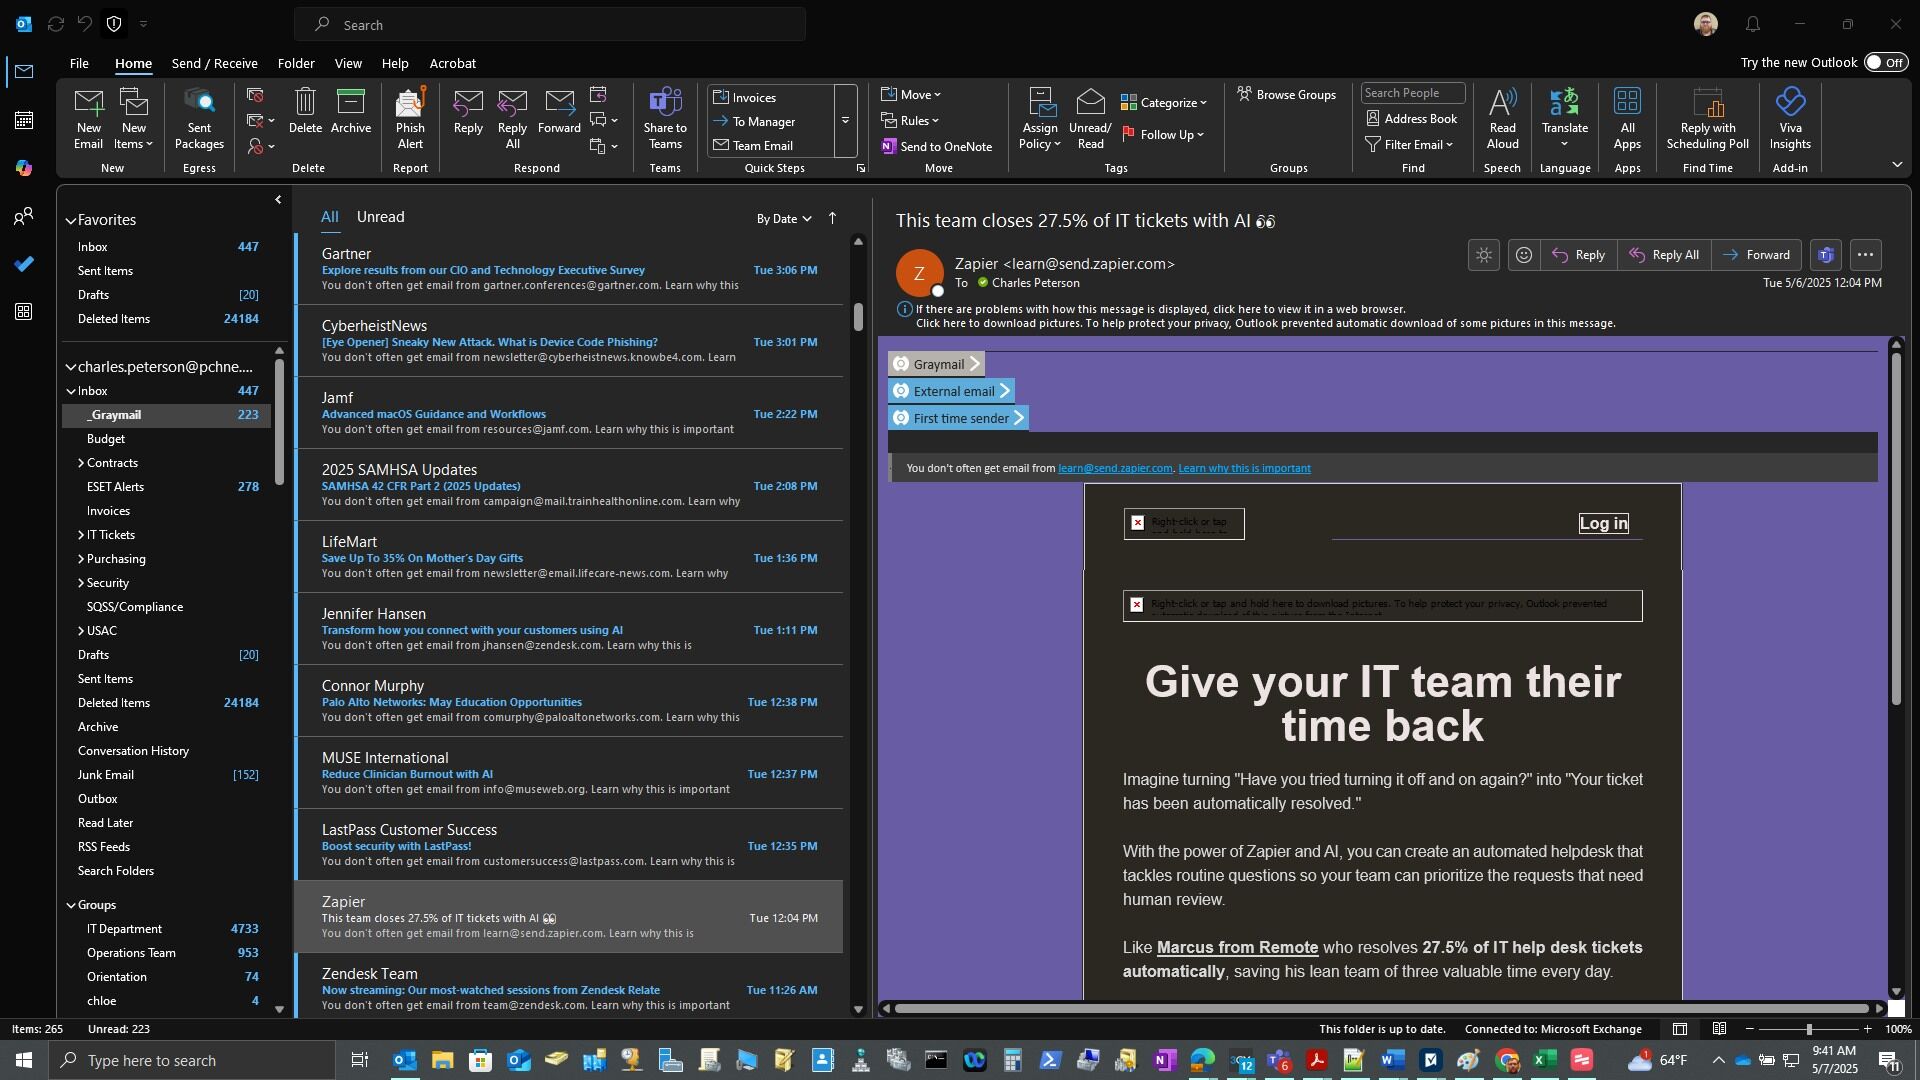Viewport: 1920px width, 1080px height.
Task: Open more actions ellipsis in reading pane
Action: 1865,255
